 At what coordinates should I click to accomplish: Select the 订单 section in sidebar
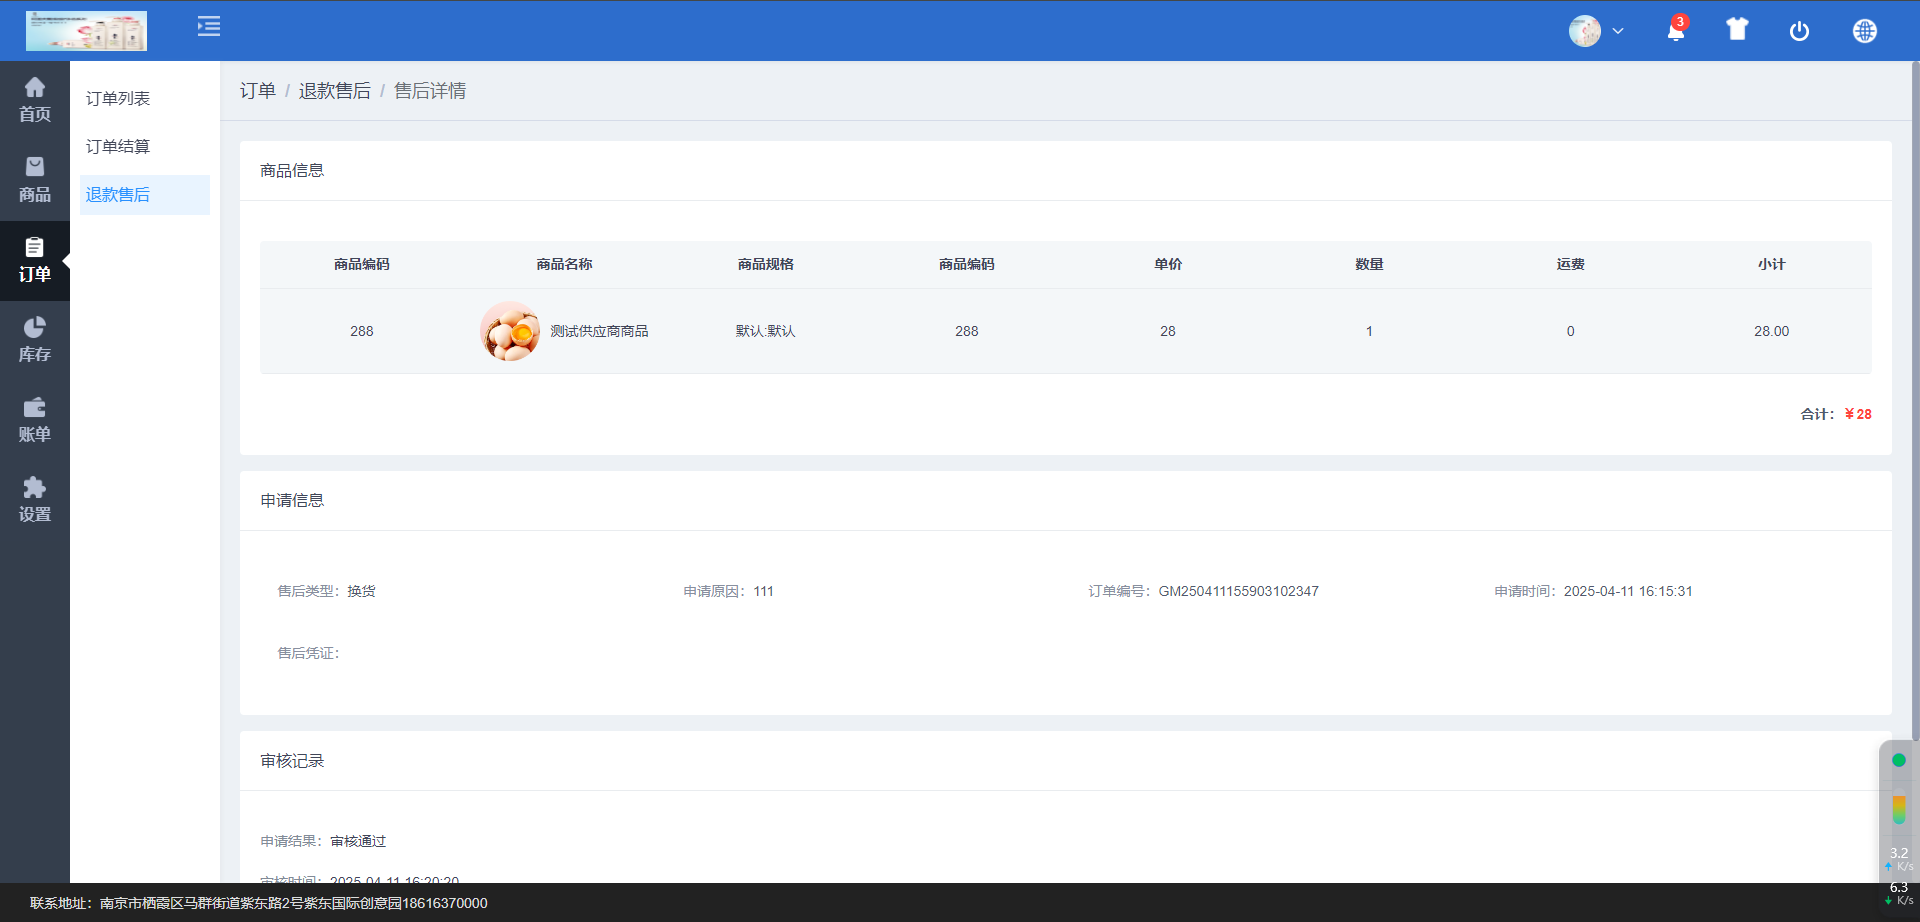tap(35, 260)
